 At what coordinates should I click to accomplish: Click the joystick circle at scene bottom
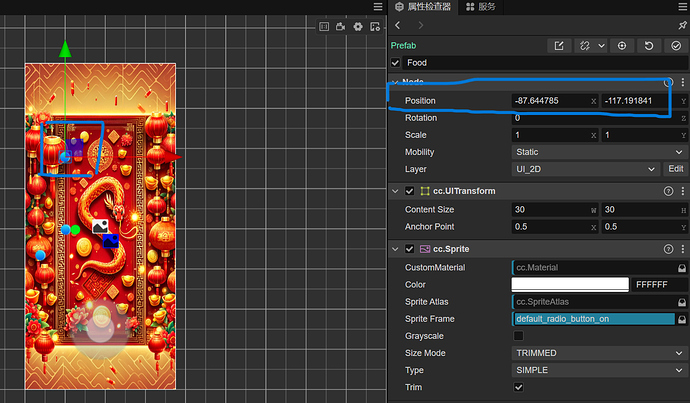click(x=101, y=328)
